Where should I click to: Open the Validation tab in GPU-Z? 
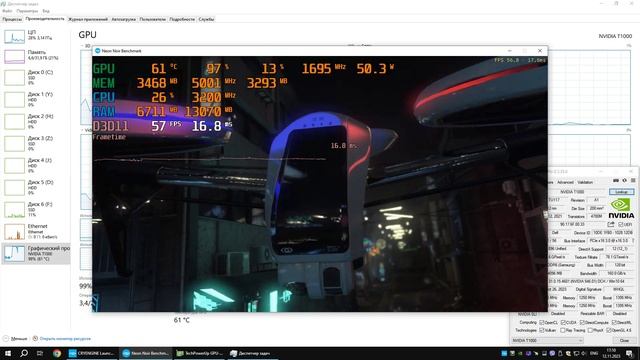tap(585, 182)
